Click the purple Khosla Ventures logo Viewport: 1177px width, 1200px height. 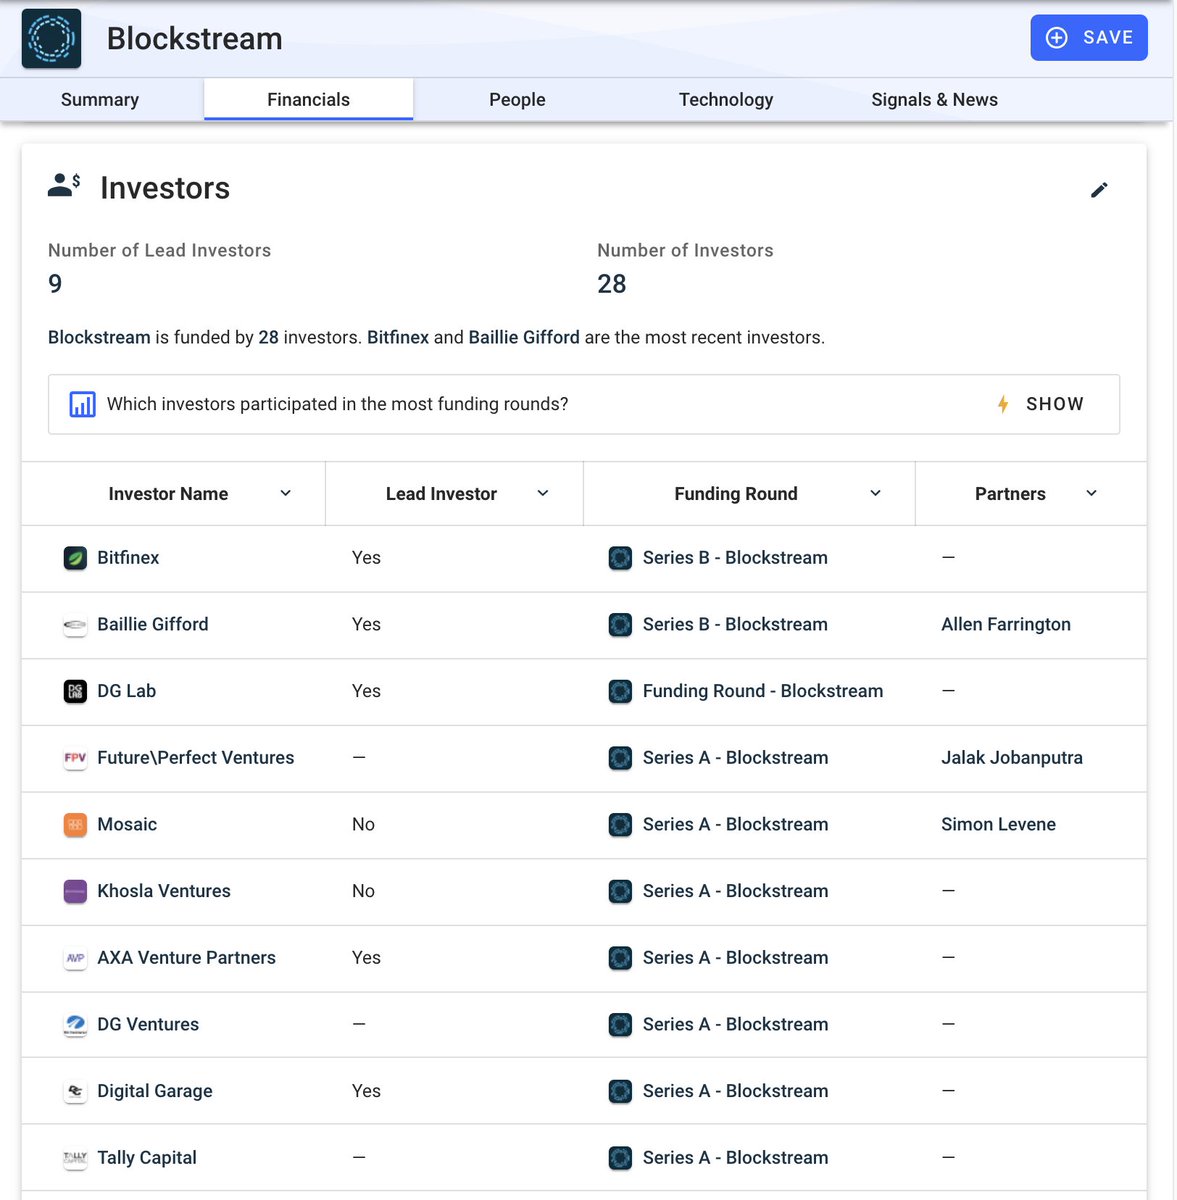pos(75,891)
